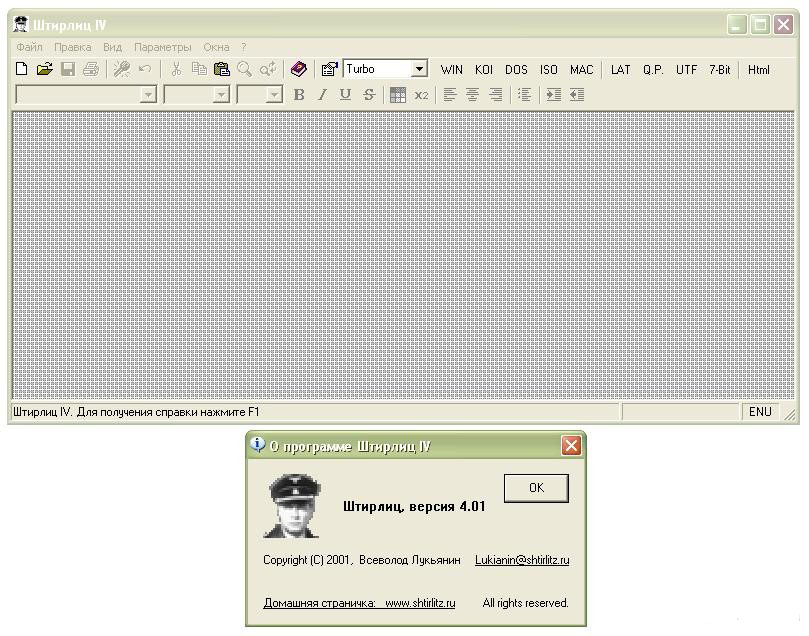Click the info icon in dialog title
The width and height of the screenshot is (809, 636).
[x=257, y=445]
